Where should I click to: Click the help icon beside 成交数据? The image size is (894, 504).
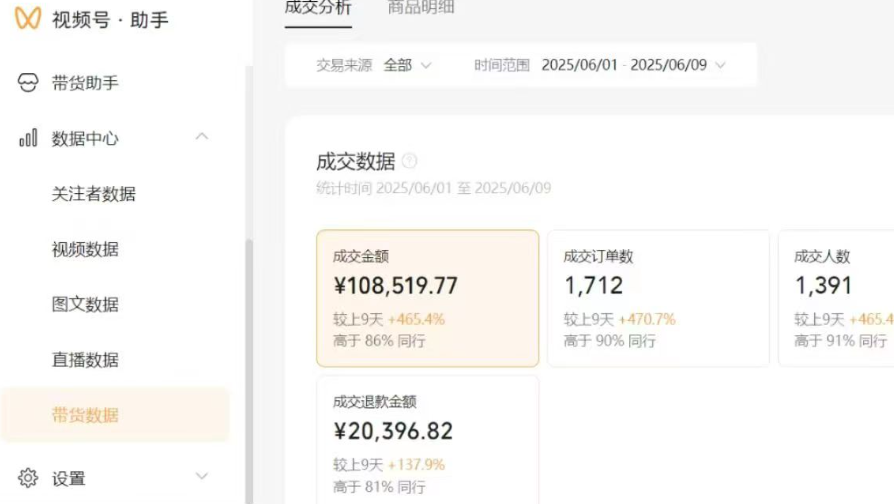pos(409,161)
